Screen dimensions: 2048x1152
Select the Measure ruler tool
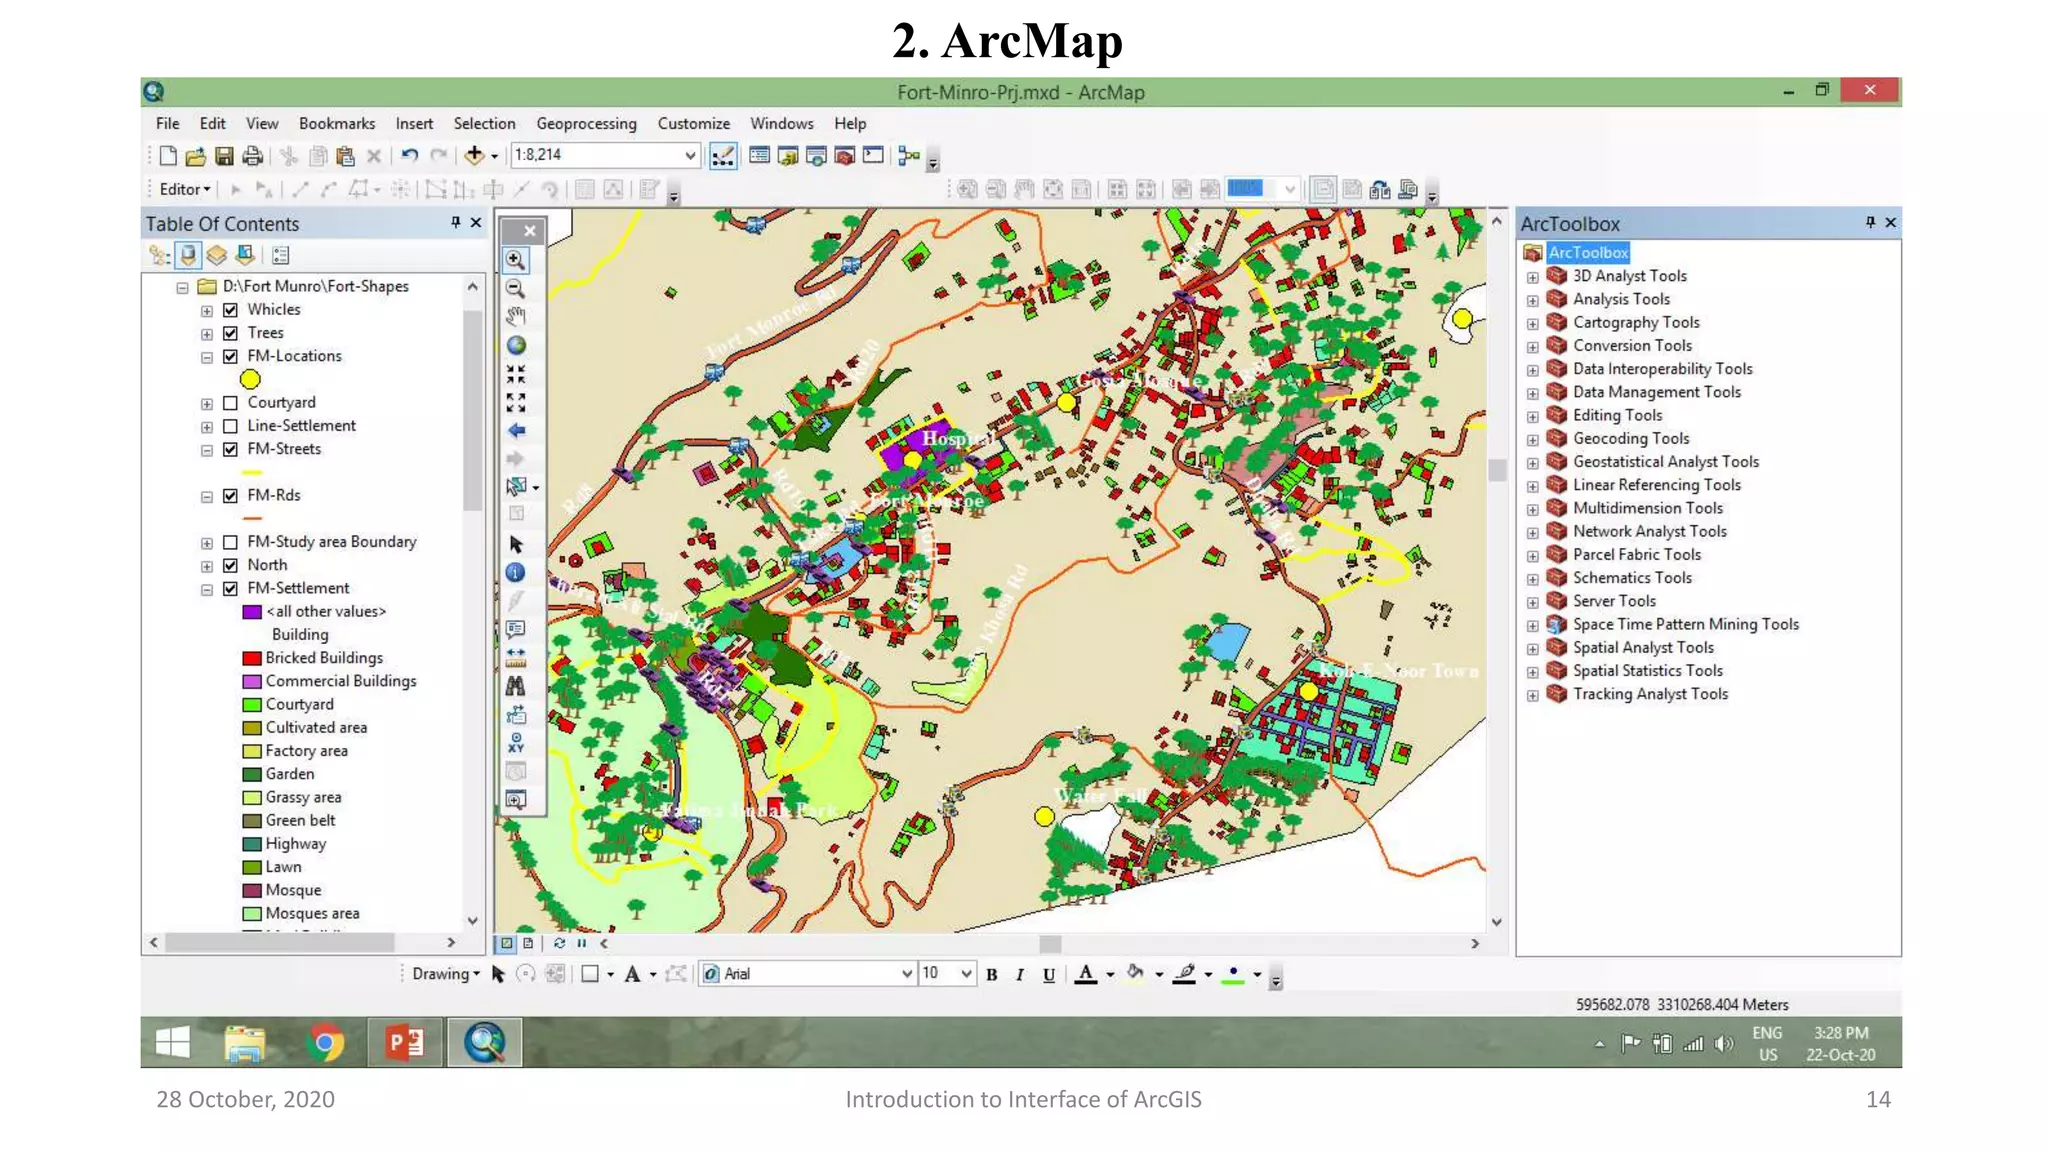click(x=516, y=658)
